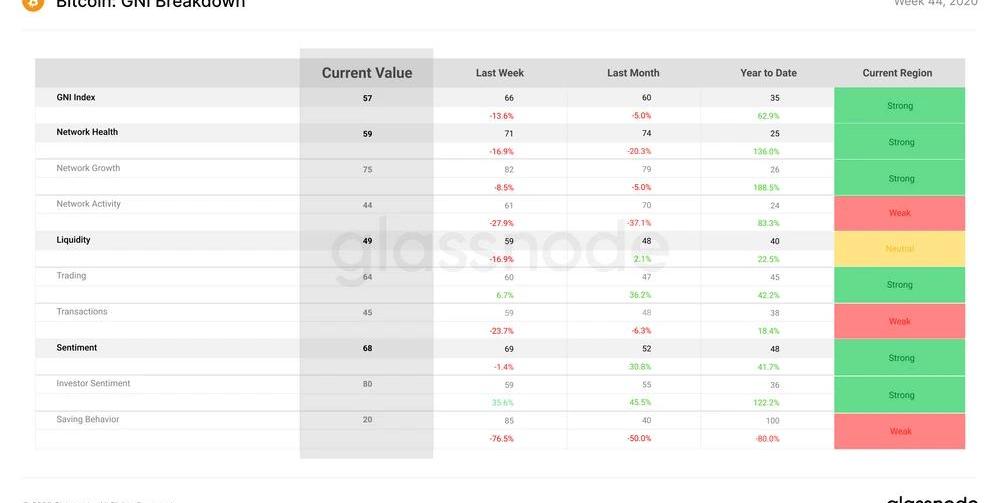
Task: Select the Transactions row label
Action: (x=82, y=312)
